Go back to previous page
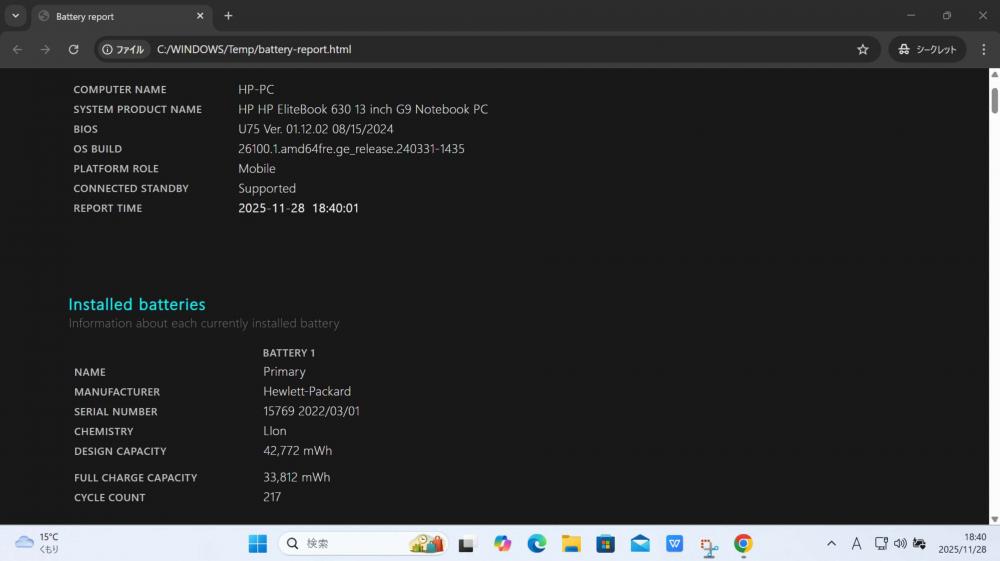The width and height of the screenshot is (1000, 561). point(17,49)
